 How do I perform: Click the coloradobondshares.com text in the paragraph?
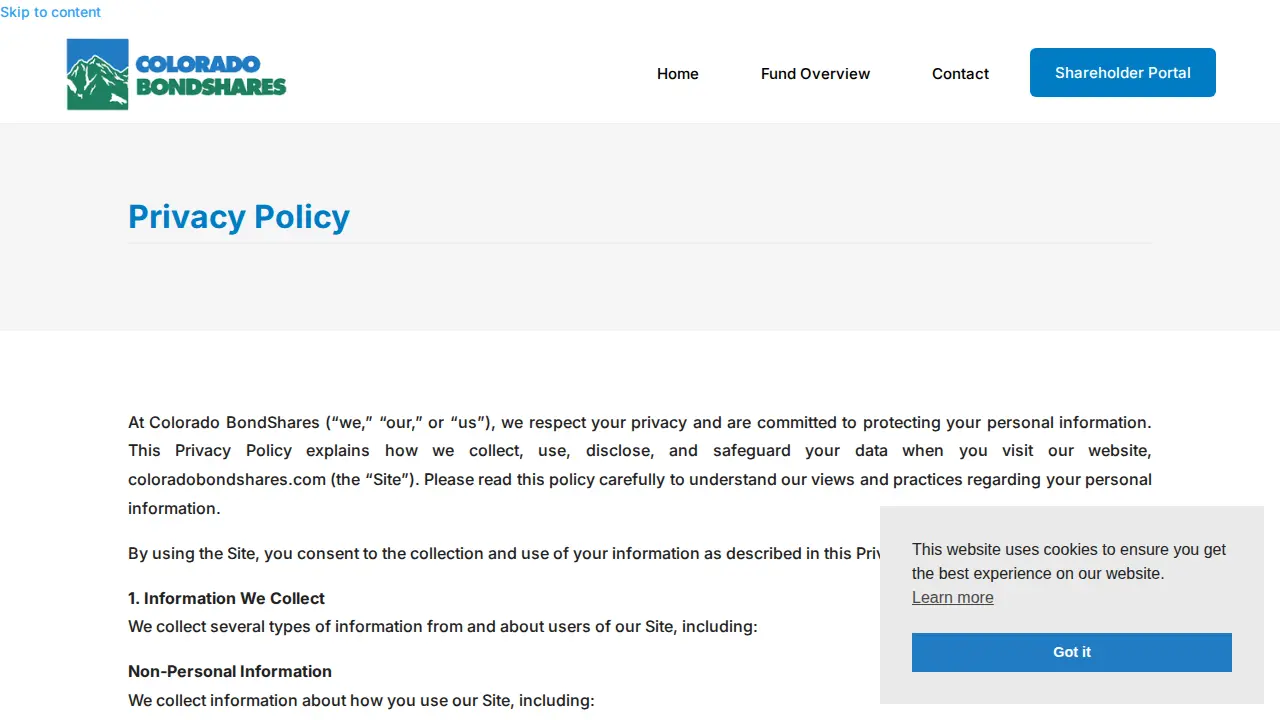point(227,479)
